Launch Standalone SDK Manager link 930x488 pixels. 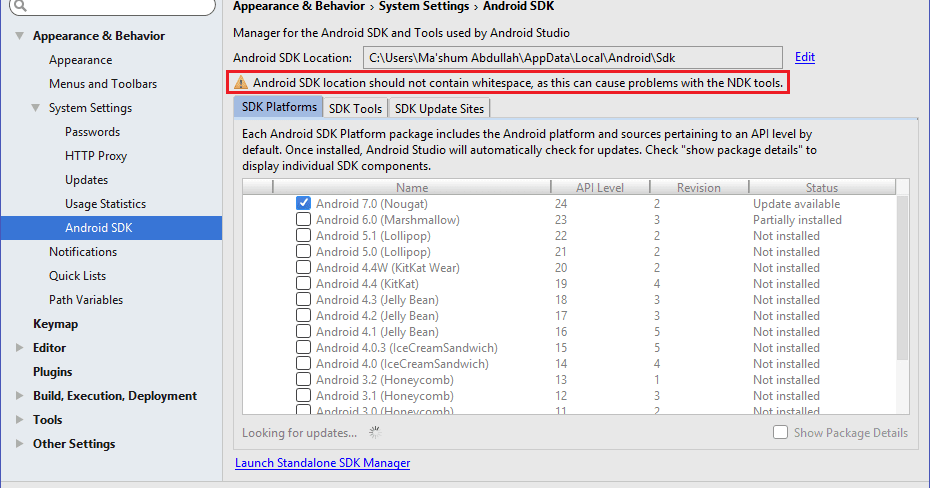(323, 463)
